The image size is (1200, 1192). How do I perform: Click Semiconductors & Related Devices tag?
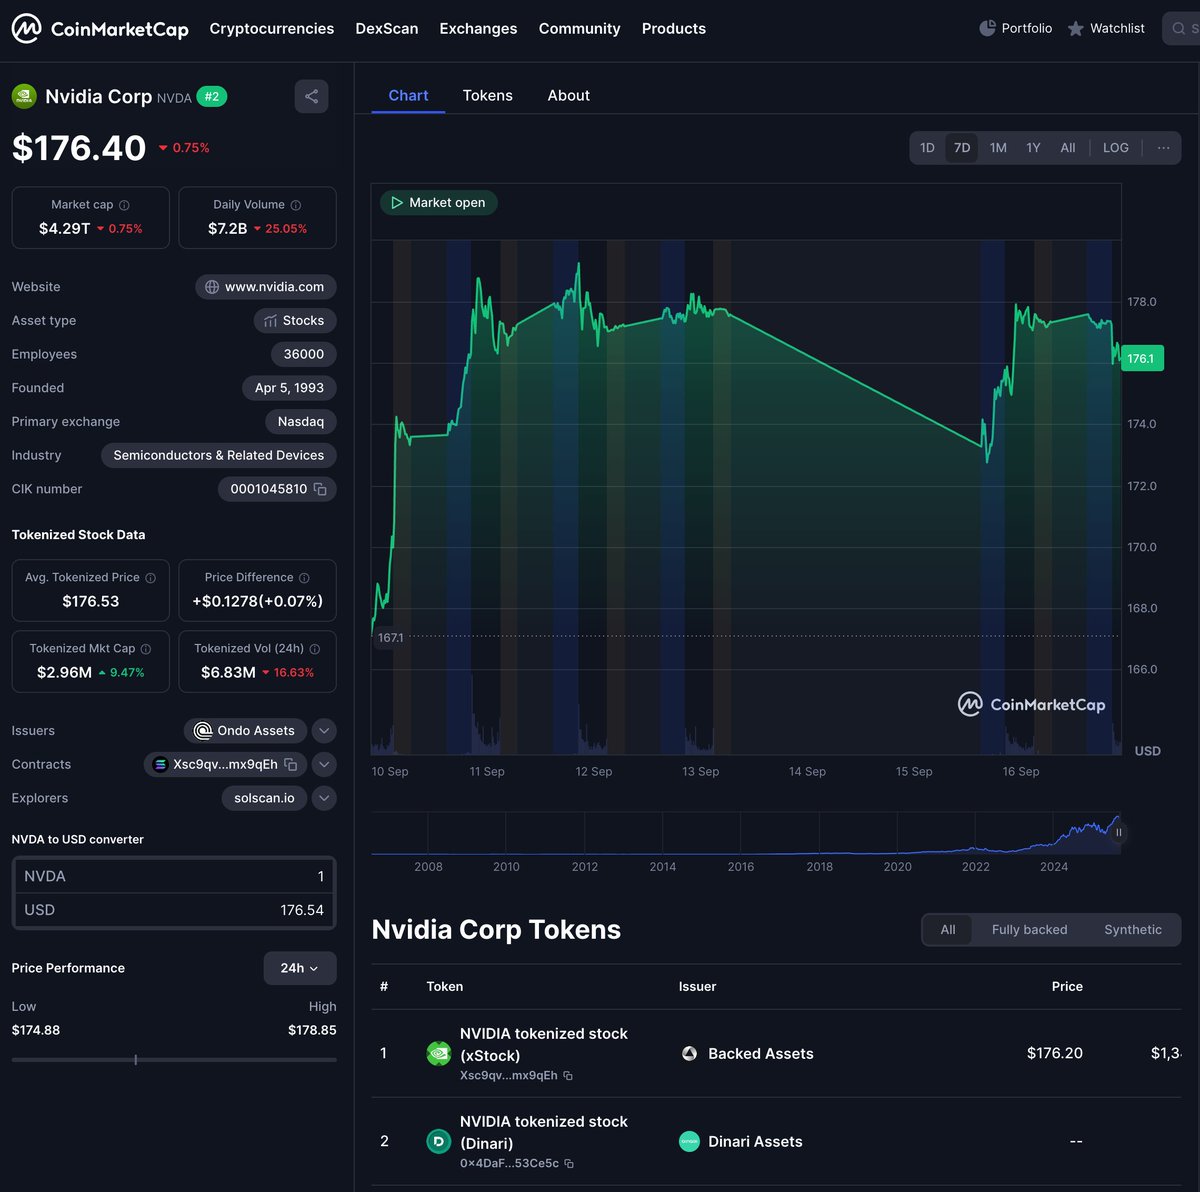point(219,455)
